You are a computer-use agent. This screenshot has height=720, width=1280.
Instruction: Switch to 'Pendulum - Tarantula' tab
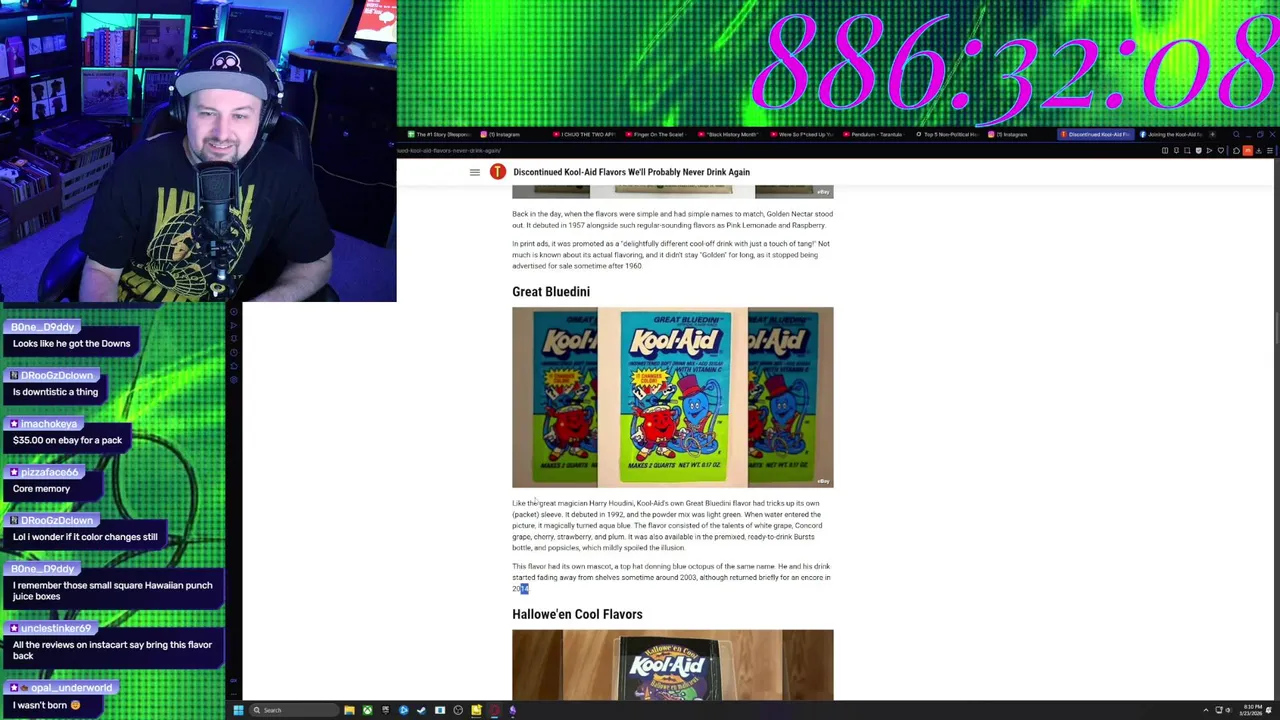tap(874, 135)
